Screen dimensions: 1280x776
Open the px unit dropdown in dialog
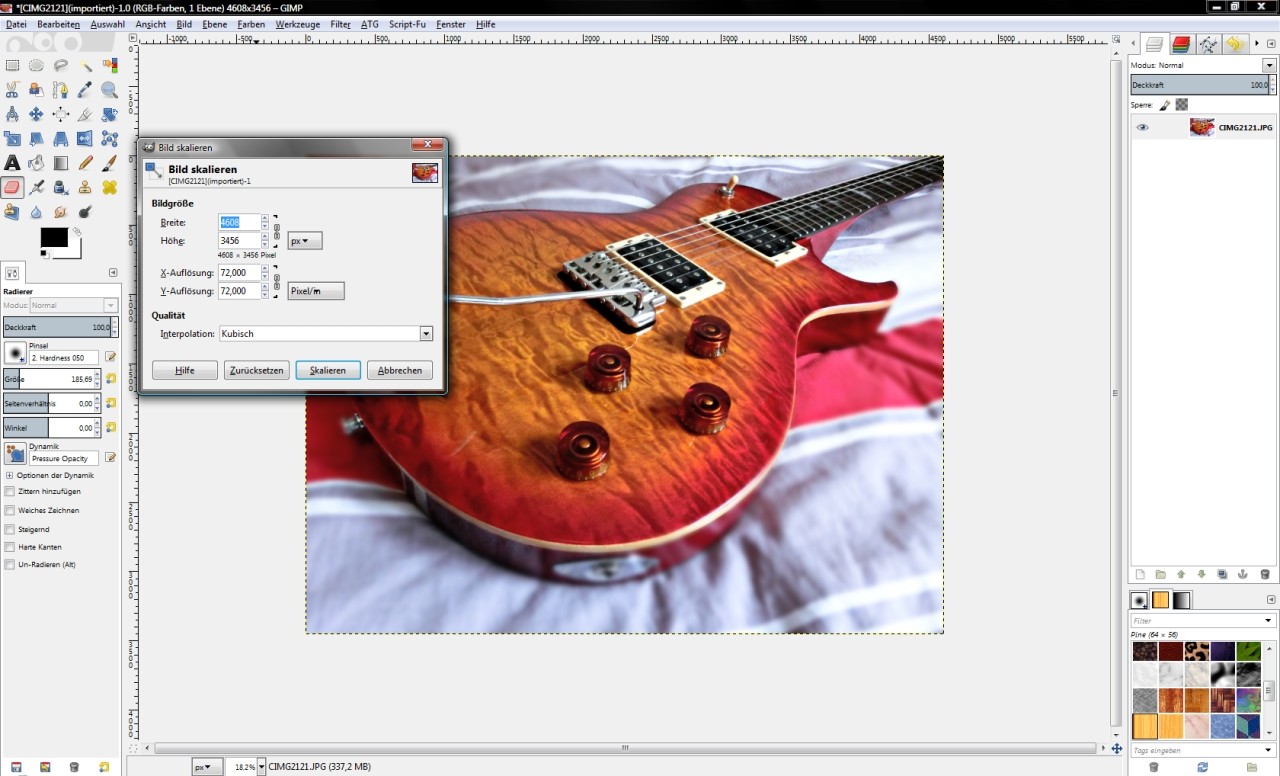[x=305, y=241]
